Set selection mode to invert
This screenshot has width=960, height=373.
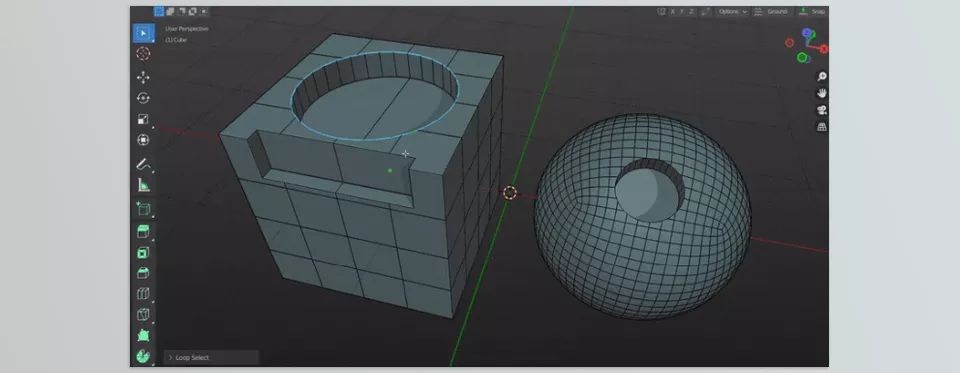(x=192, y=11)
